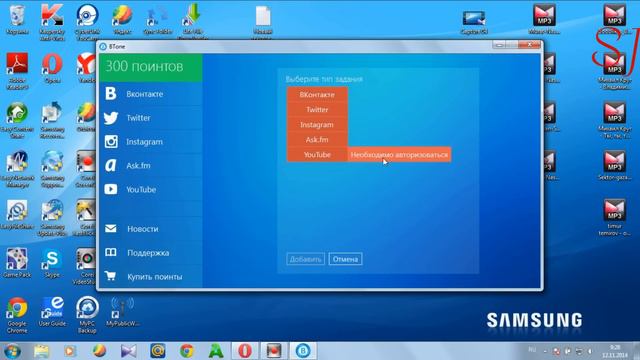
Task: Open the YouTube play icon in sidebar
Action: coord(111,189)
